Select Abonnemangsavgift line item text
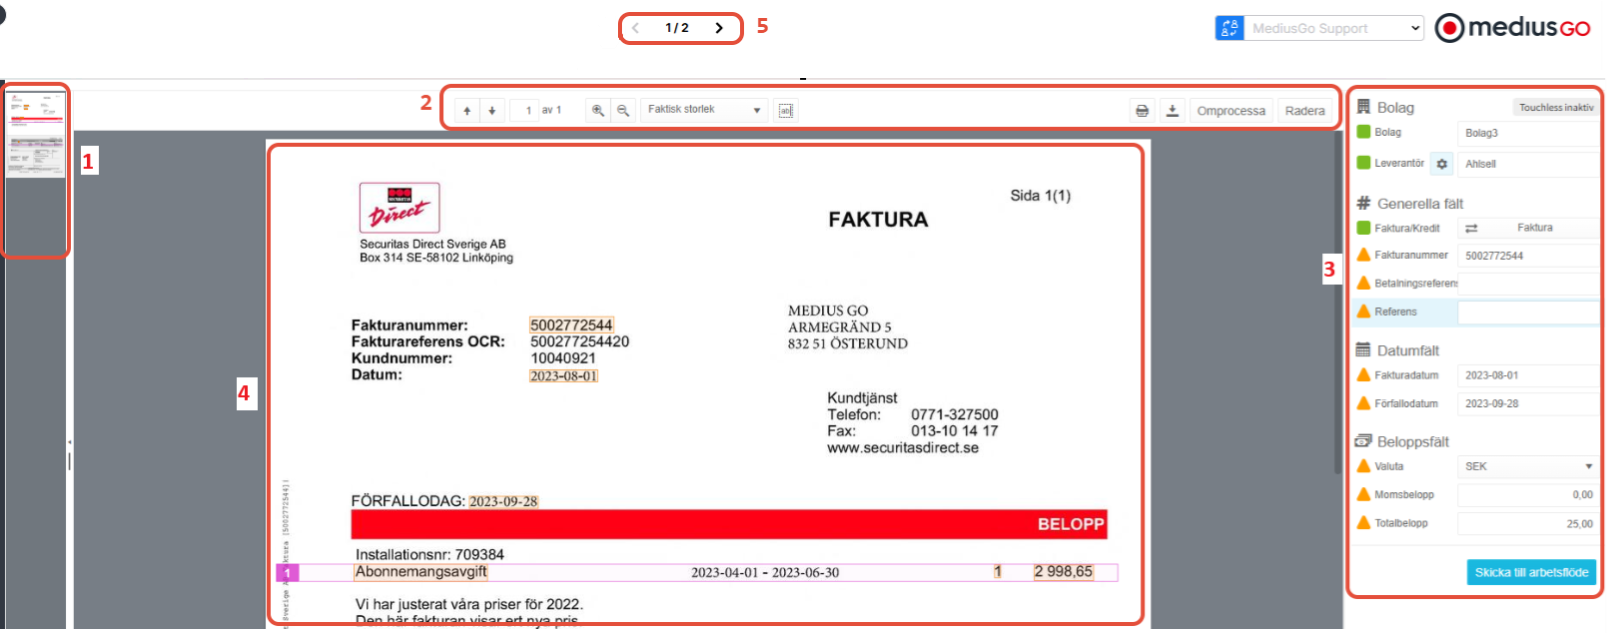Screen dimensions: 1610x635 coord(421,572)
